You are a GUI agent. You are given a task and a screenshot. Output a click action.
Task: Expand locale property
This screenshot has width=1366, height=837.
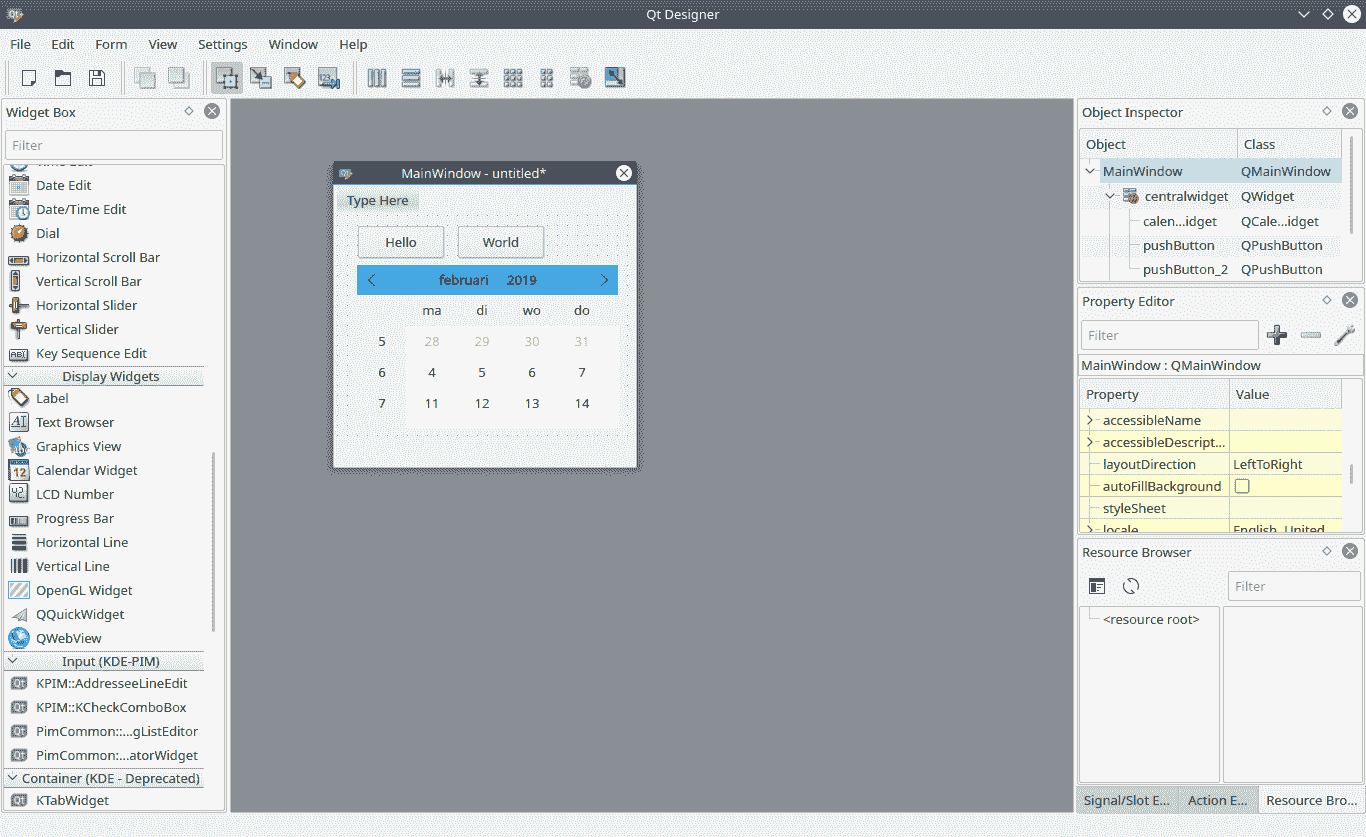pos(1090,529)
